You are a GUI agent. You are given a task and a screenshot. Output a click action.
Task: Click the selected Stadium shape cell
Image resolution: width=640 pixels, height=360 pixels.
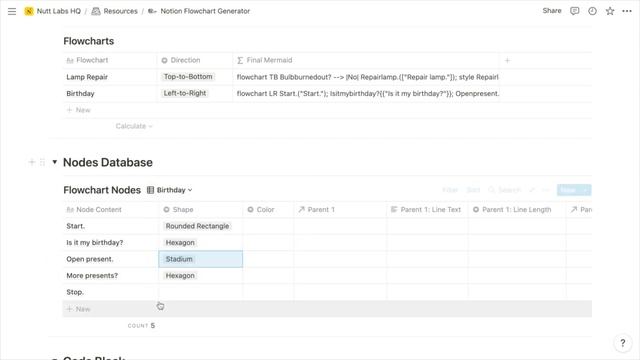(200, 259)
